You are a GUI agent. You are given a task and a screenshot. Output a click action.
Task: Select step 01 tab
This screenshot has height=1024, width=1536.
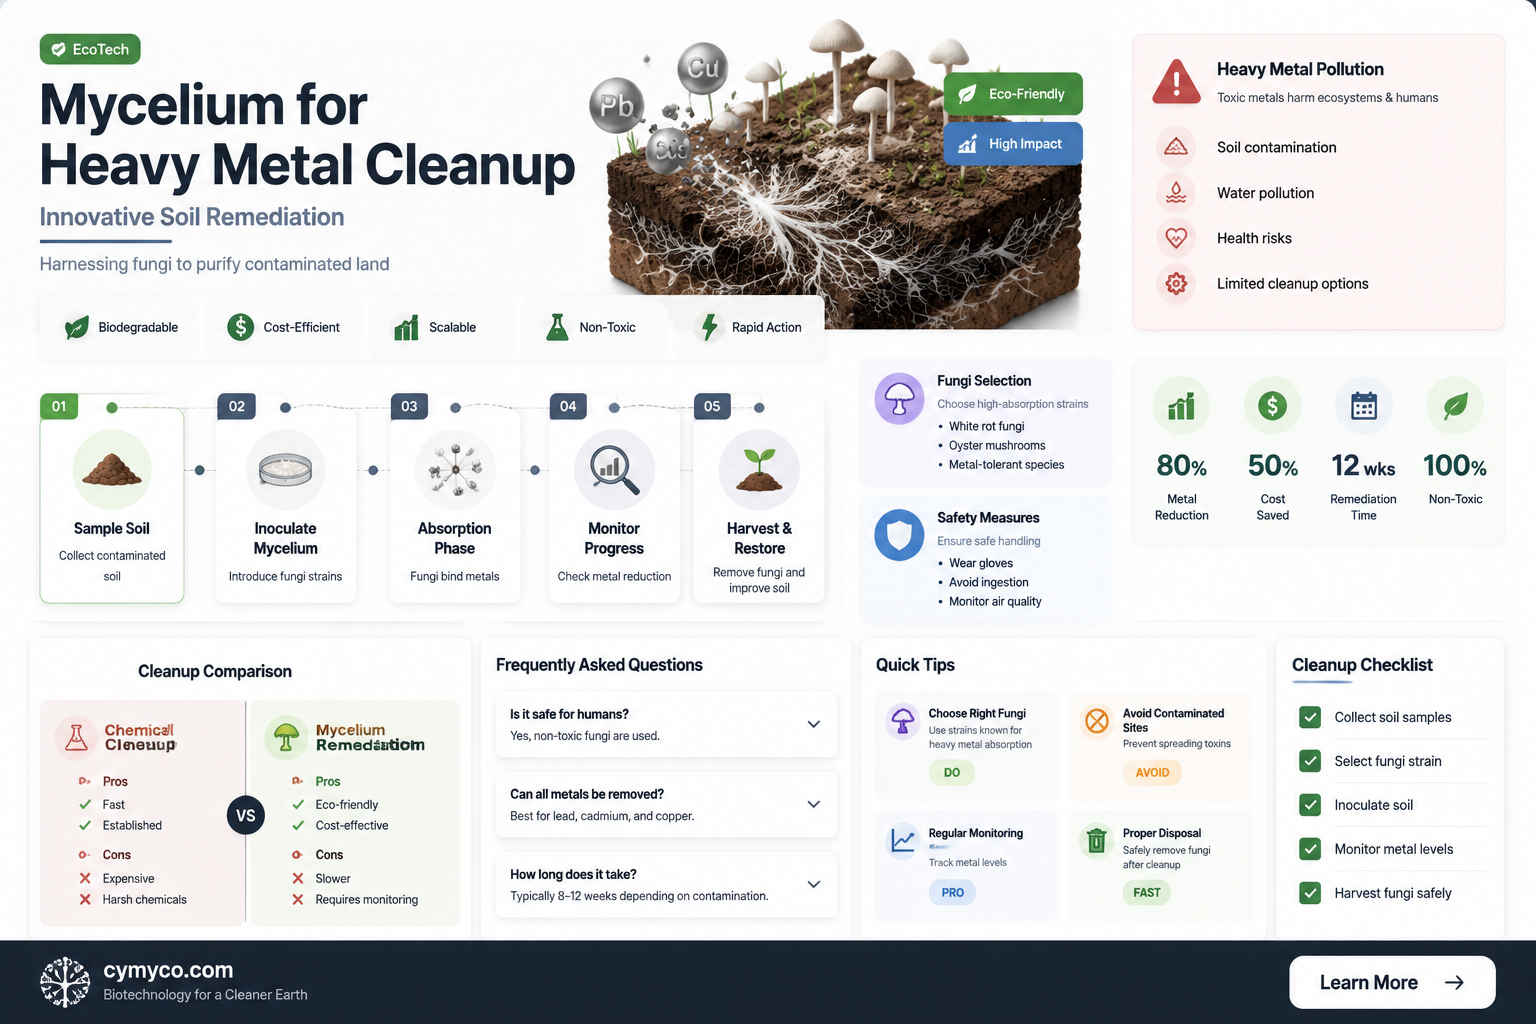tap(59, 406)
